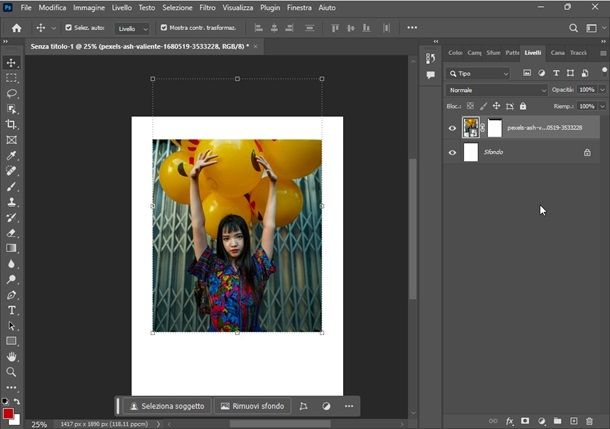Toggle lock image pixels brush icon
Viewport: 610px width, 429px height.
[483, 106]
